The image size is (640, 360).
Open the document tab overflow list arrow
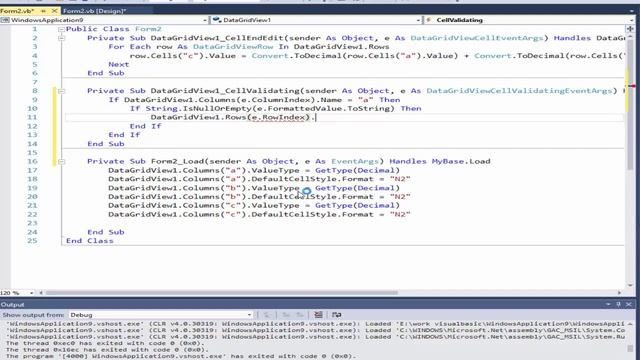pos(632,11)
